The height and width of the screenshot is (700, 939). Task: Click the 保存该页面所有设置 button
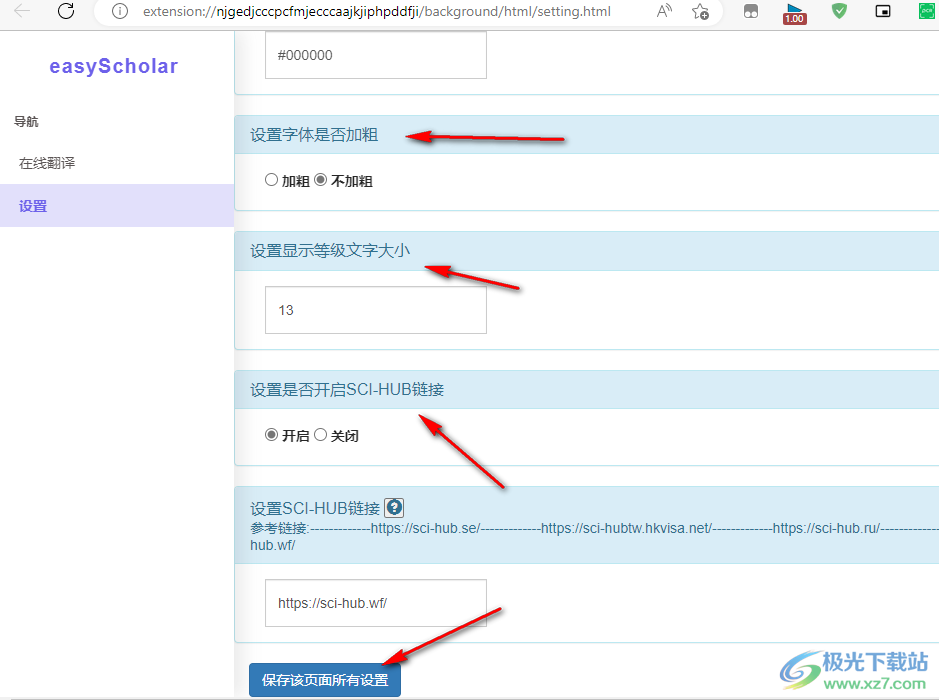(x=325, y=680)
